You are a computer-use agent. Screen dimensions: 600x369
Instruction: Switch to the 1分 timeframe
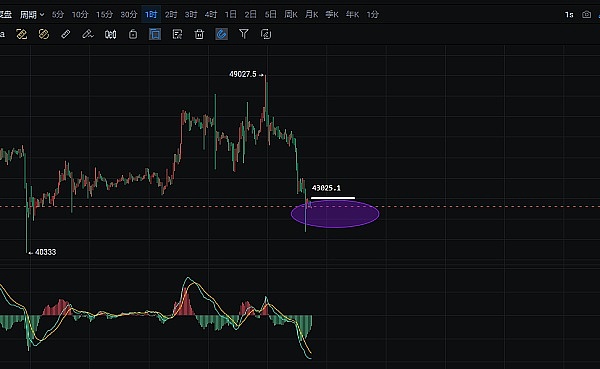[x=373, y=15]
